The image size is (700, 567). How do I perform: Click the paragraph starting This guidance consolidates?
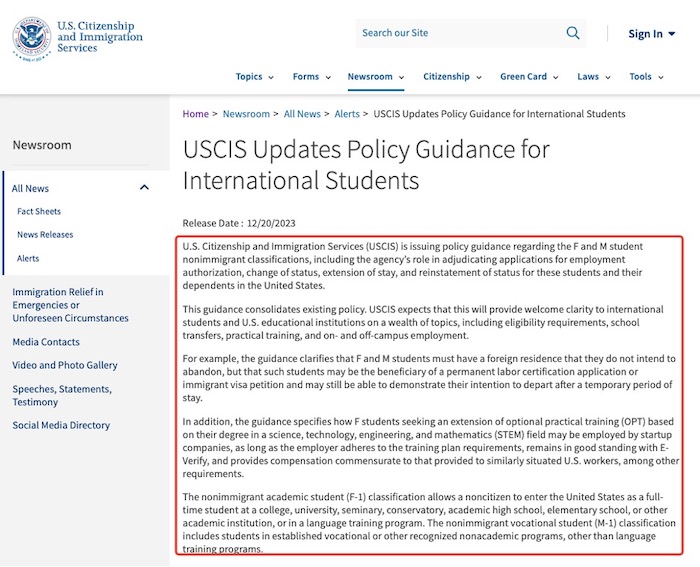coord(423,322)
